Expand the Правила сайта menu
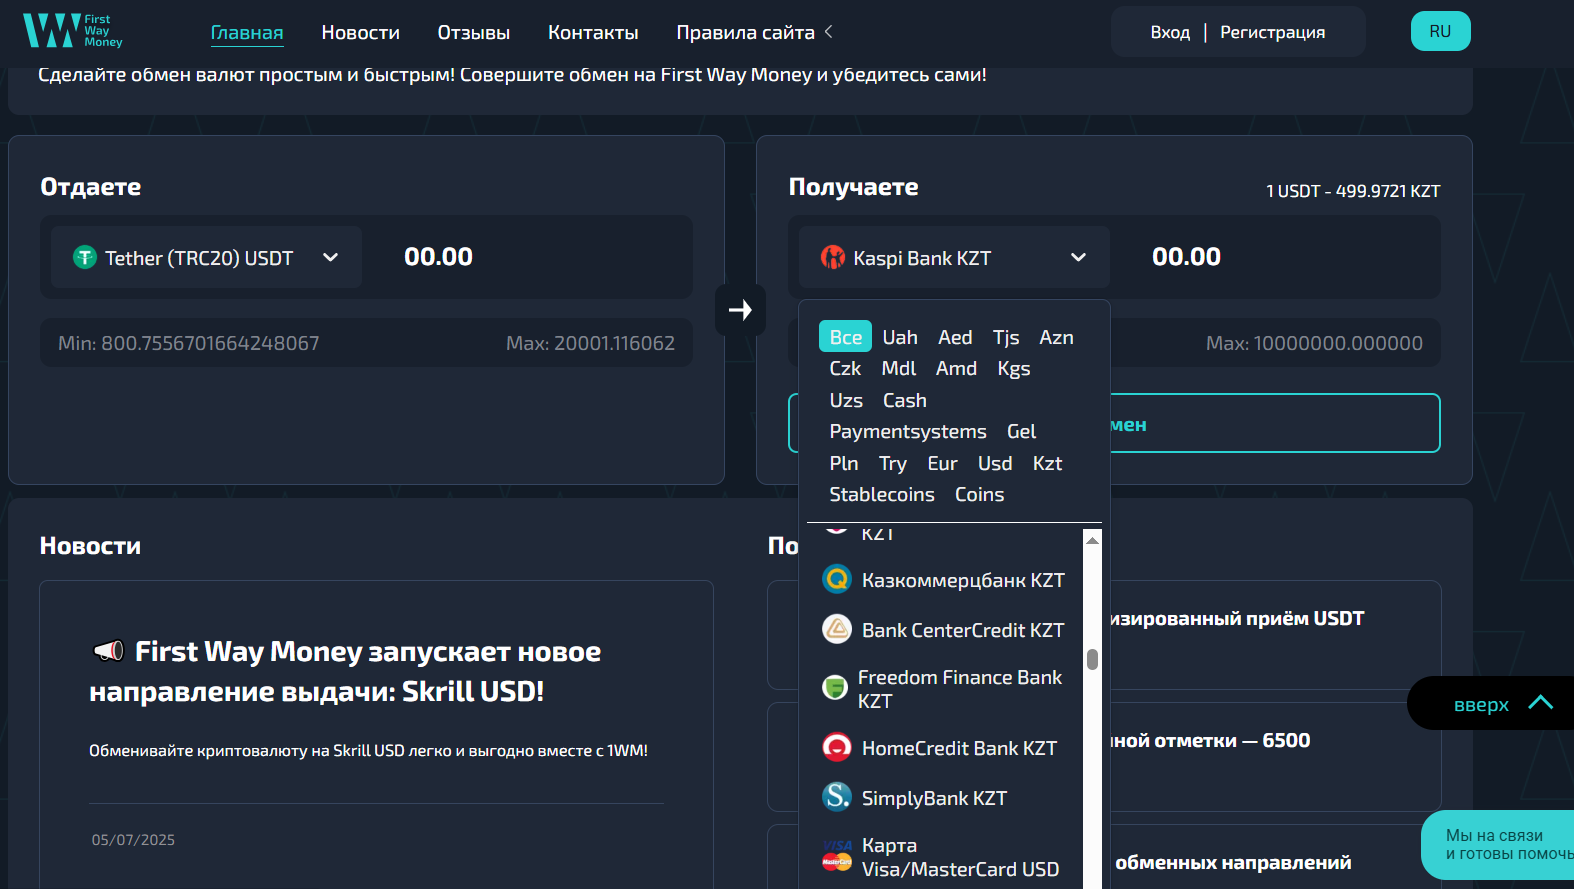 [x=754, y=32]
